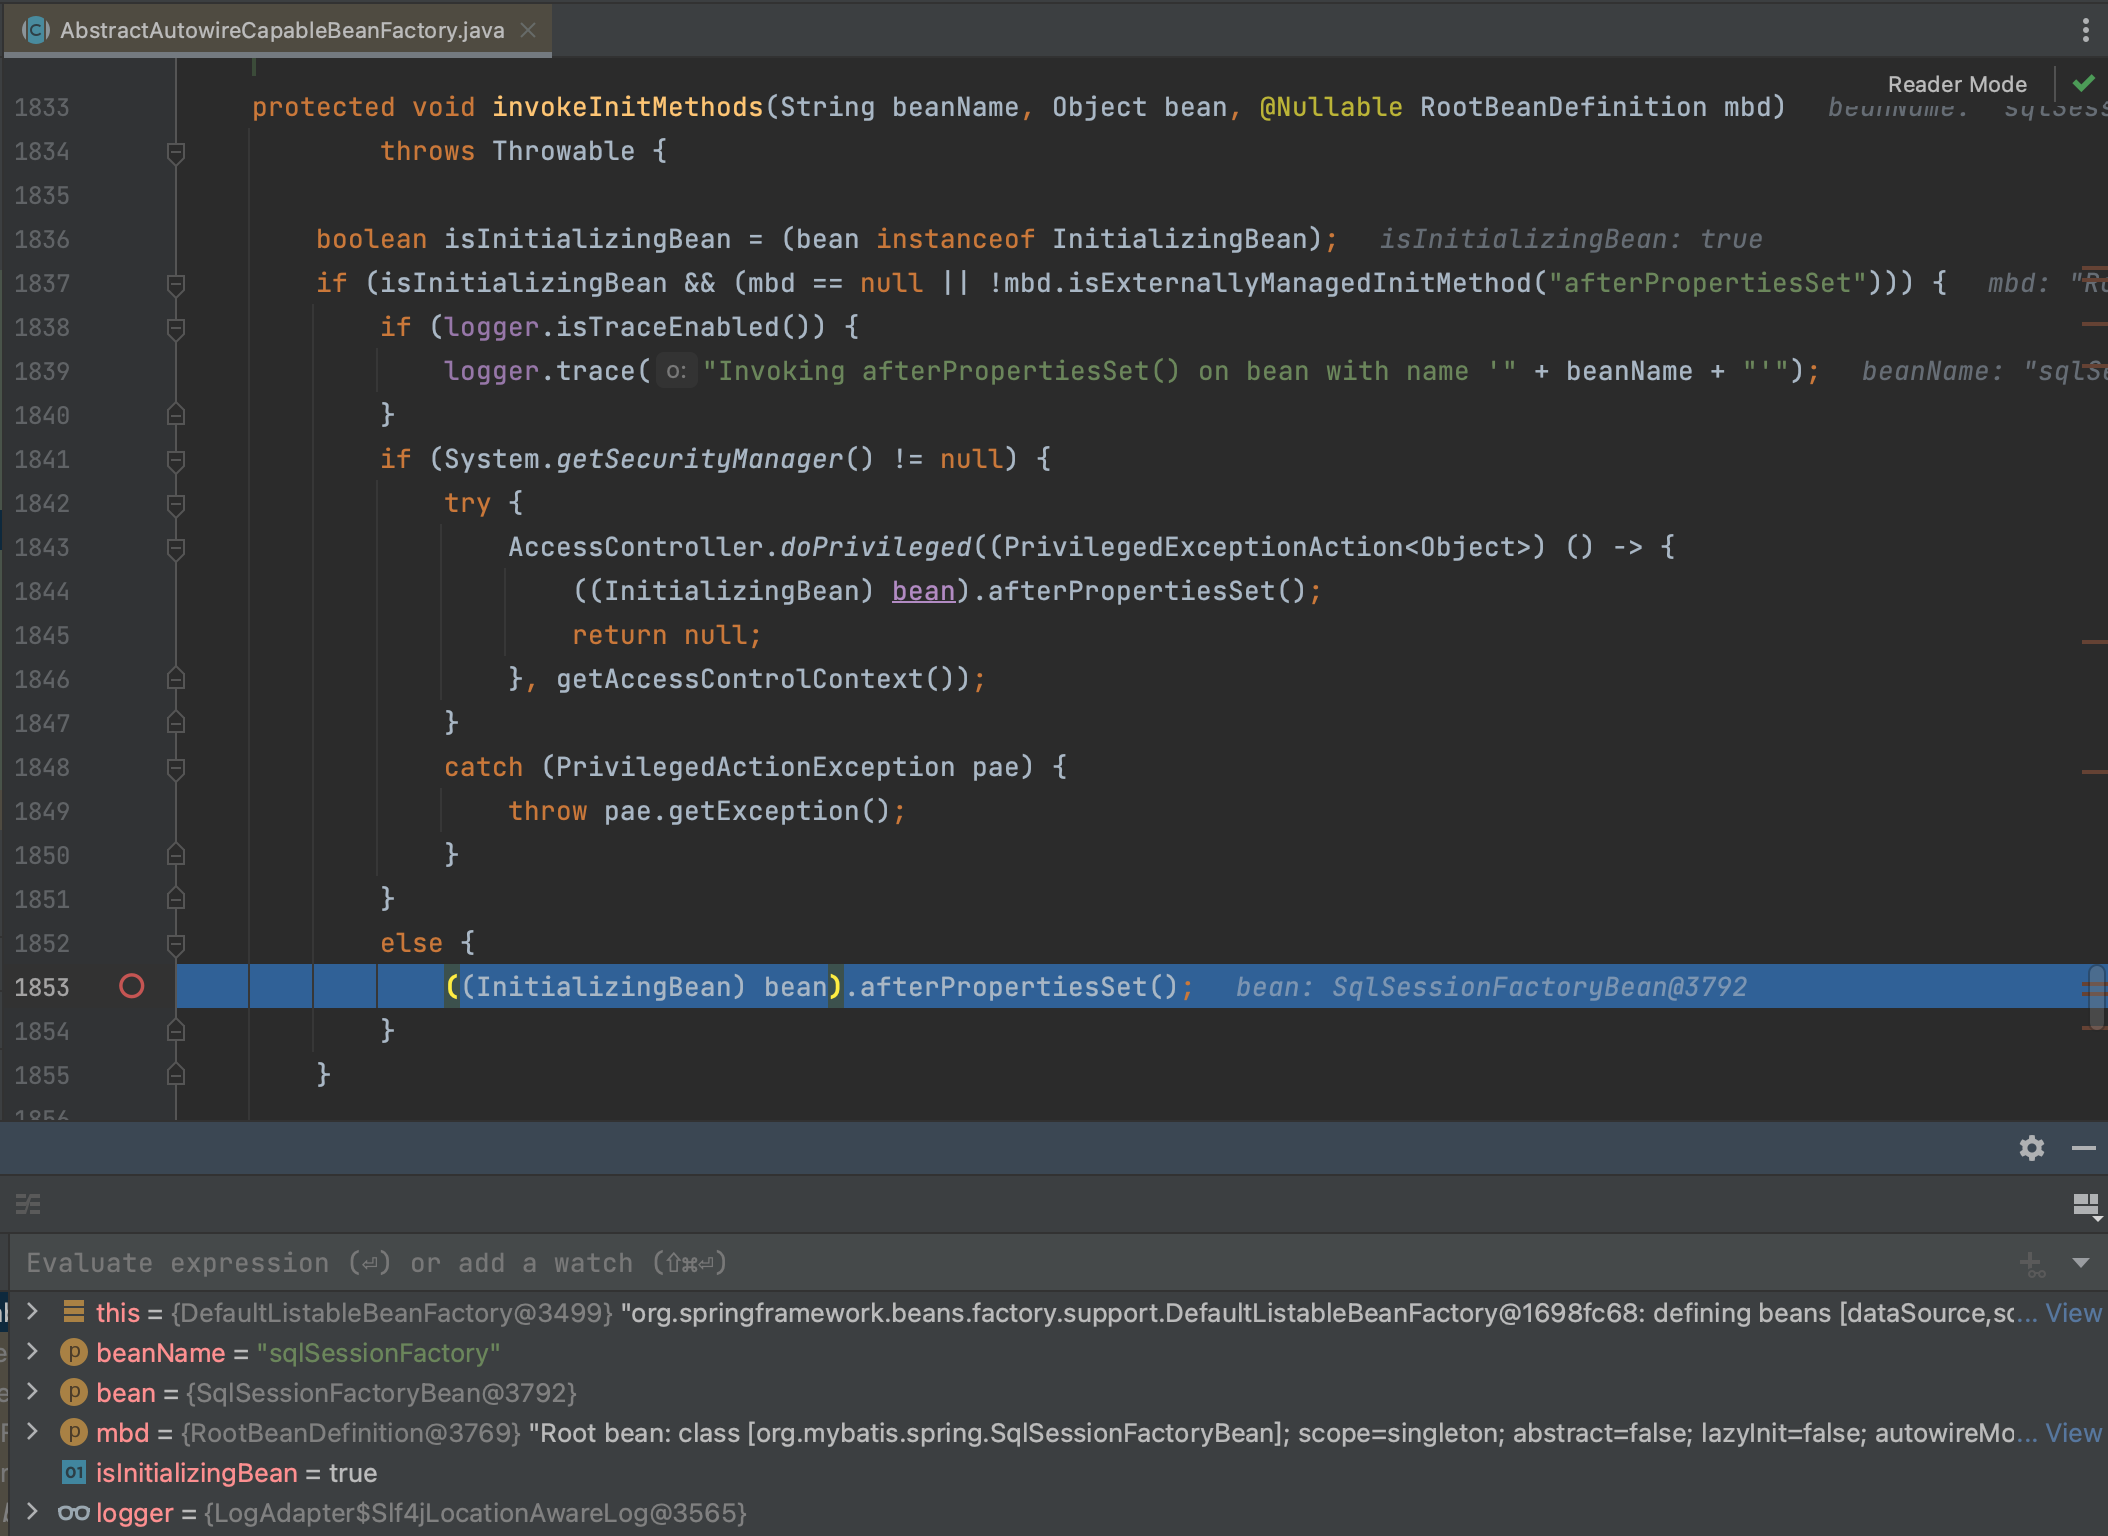This screenshot has width=2108, height=1536.
Task: Click the green inspection checkmark icon
Action: pyautogui.click(x=2084, y=84)
